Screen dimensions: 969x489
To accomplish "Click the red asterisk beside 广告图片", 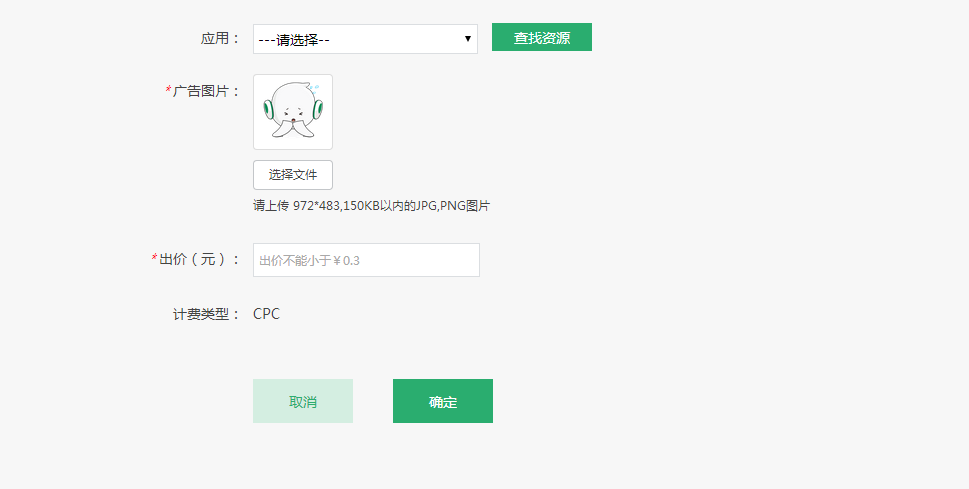I will coord(169,91).
